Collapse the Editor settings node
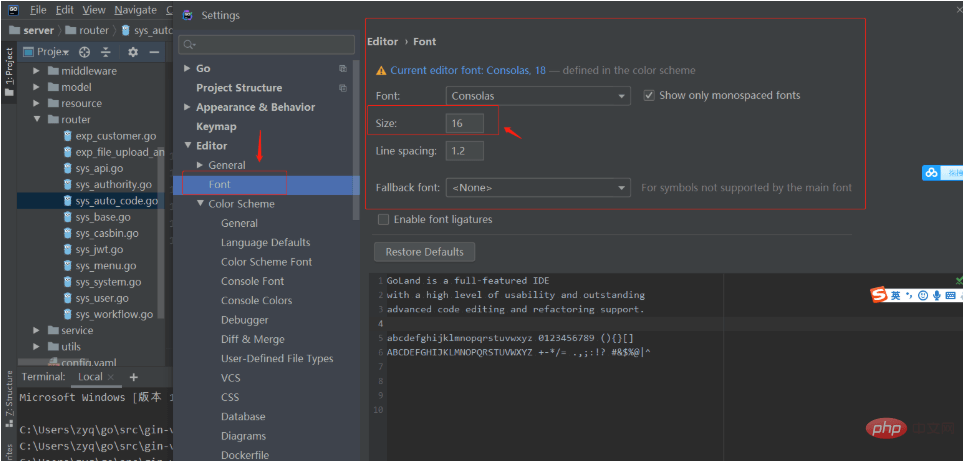The image size is (965, 461). click(x=188, y=146)
